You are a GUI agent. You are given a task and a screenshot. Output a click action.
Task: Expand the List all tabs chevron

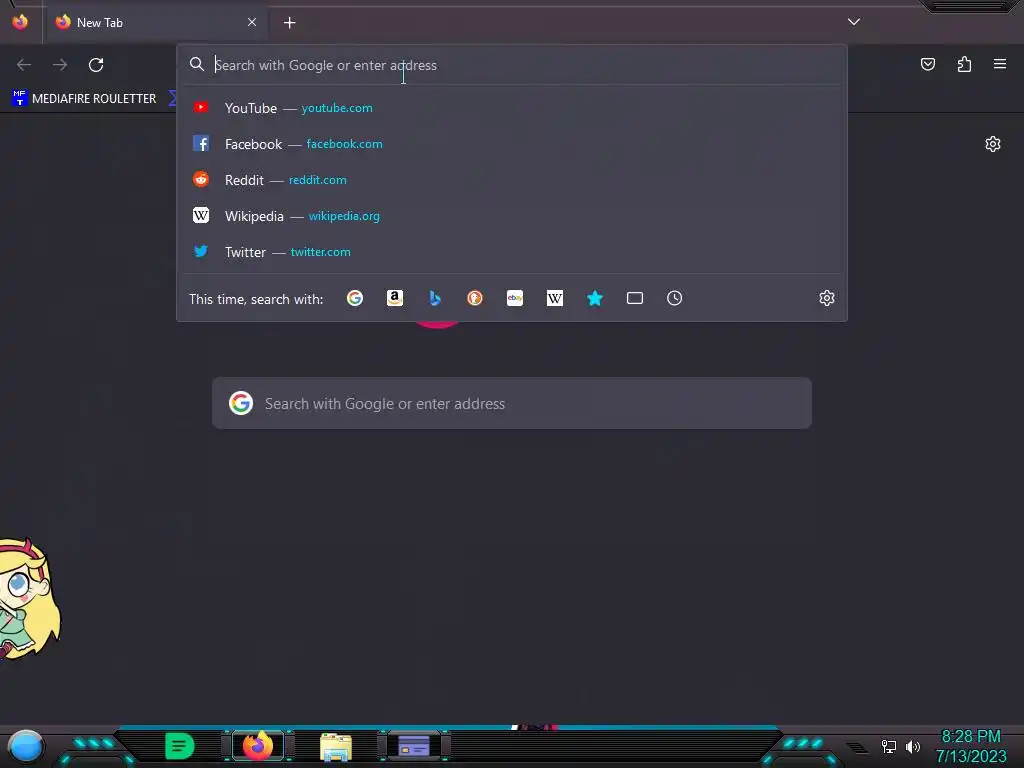(854, 22)
